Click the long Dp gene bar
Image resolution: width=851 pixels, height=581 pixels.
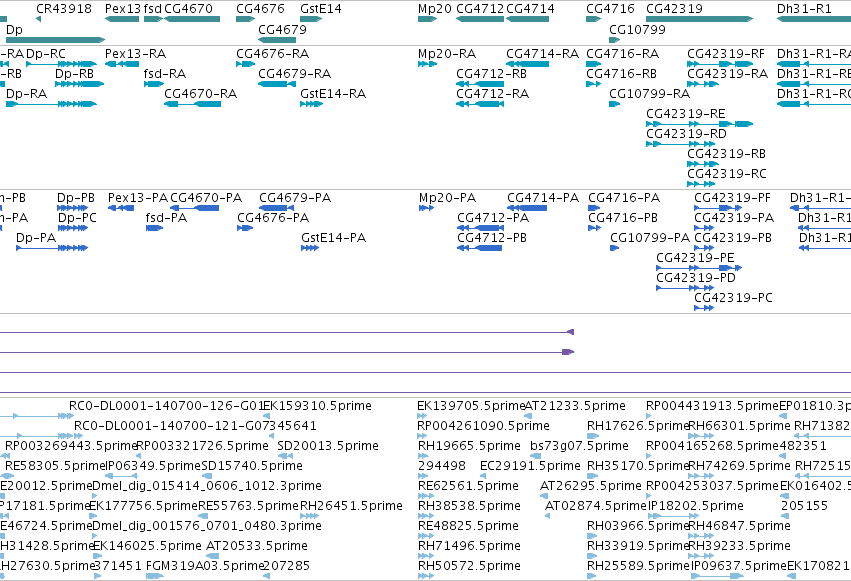[55, 40]
